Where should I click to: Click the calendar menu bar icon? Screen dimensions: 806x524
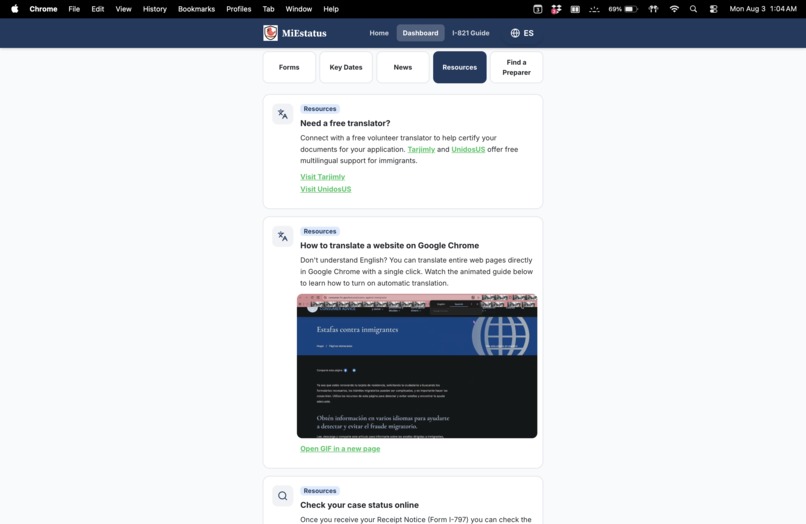click(x=537, y=9)
